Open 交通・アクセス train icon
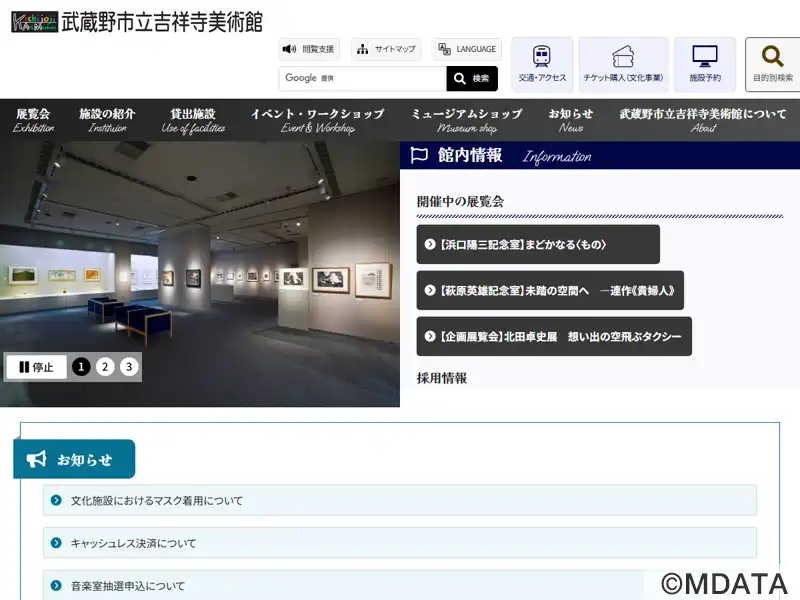 point(542,64)
